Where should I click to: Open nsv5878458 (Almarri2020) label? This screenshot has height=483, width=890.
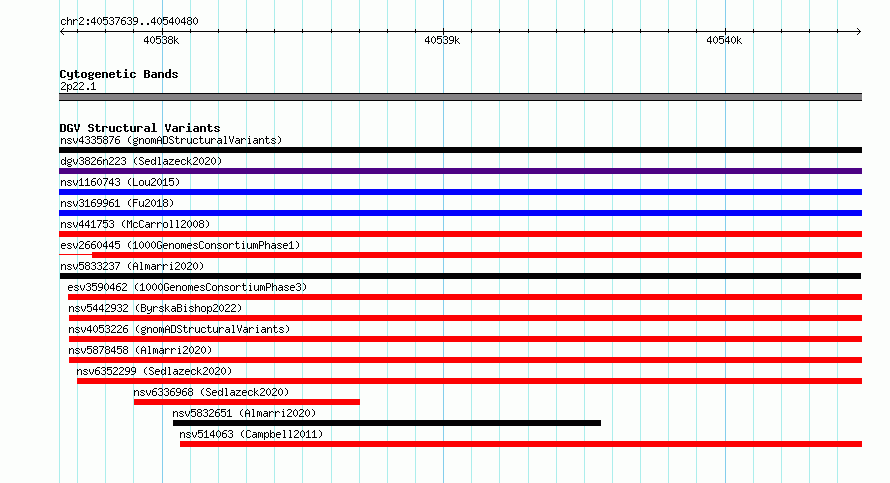(x=140, y=350)
